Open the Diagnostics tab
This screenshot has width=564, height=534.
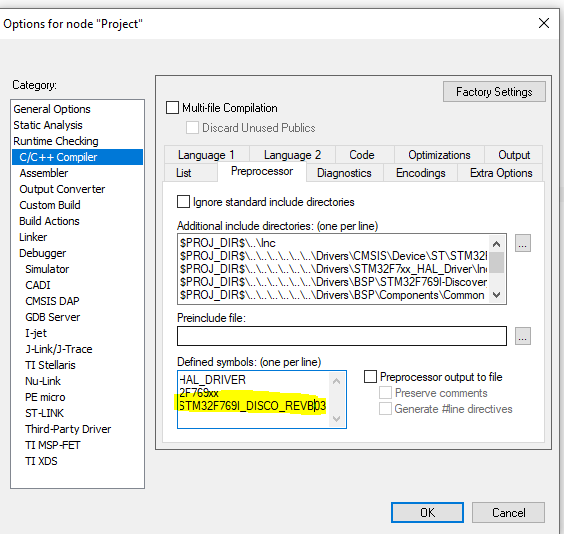point(344,173)
